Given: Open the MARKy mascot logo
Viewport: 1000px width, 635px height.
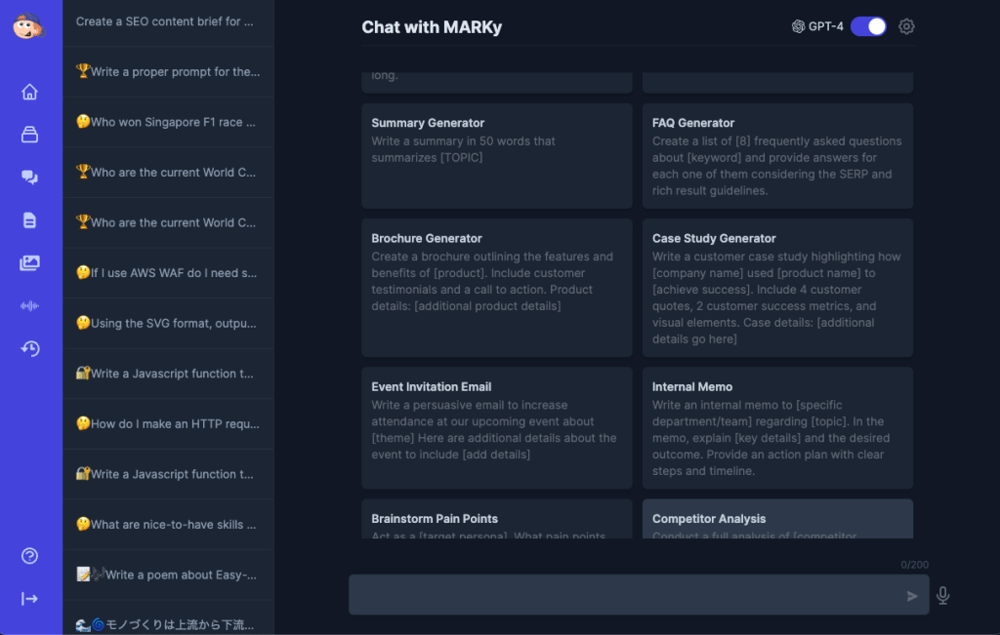Looking at the screenshot, I should pyautogui.click(x=29, y=26).
